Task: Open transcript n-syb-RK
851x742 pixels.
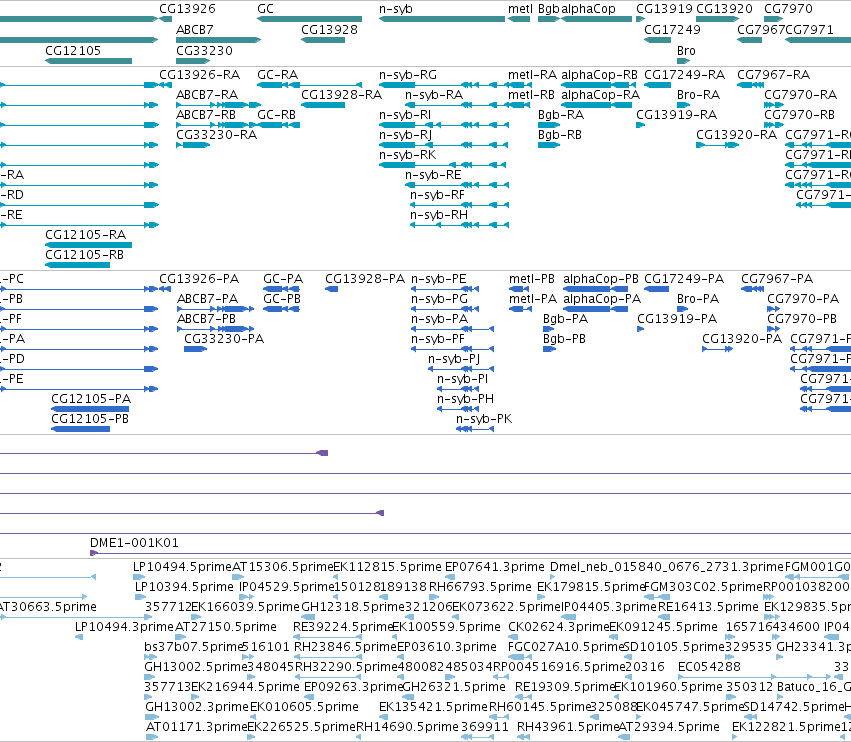Action: [x=408, y=155]
